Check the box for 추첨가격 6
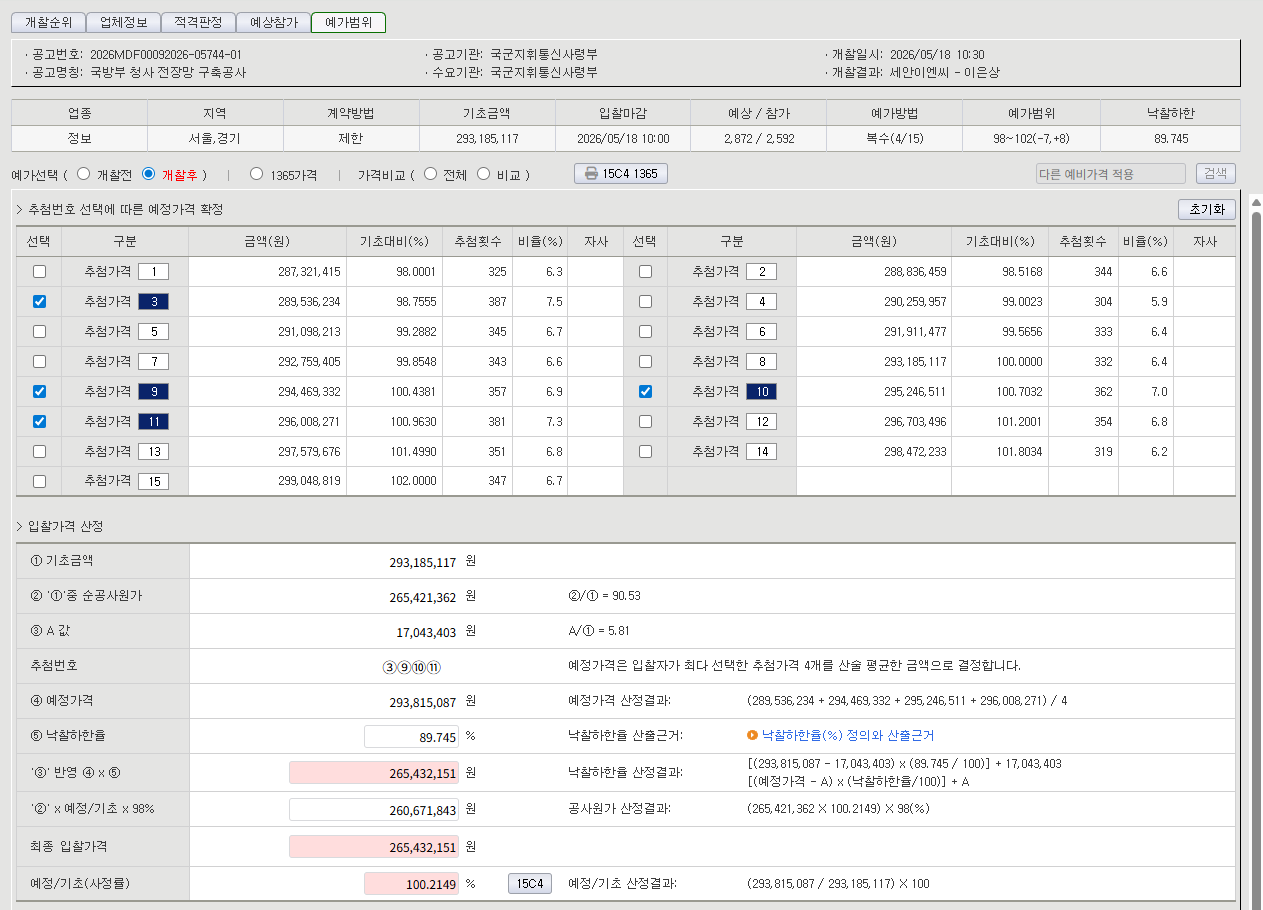This screenshot has width=1263, height=910. [645, 331]
